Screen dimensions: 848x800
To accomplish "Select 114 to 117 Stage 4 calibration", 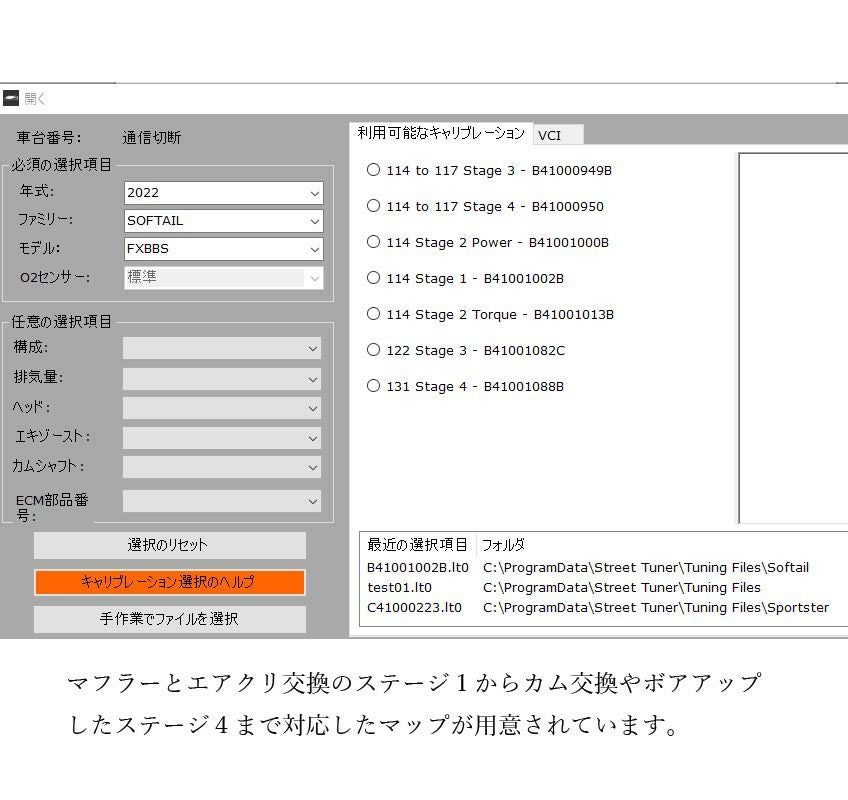I will click(373, 206).
